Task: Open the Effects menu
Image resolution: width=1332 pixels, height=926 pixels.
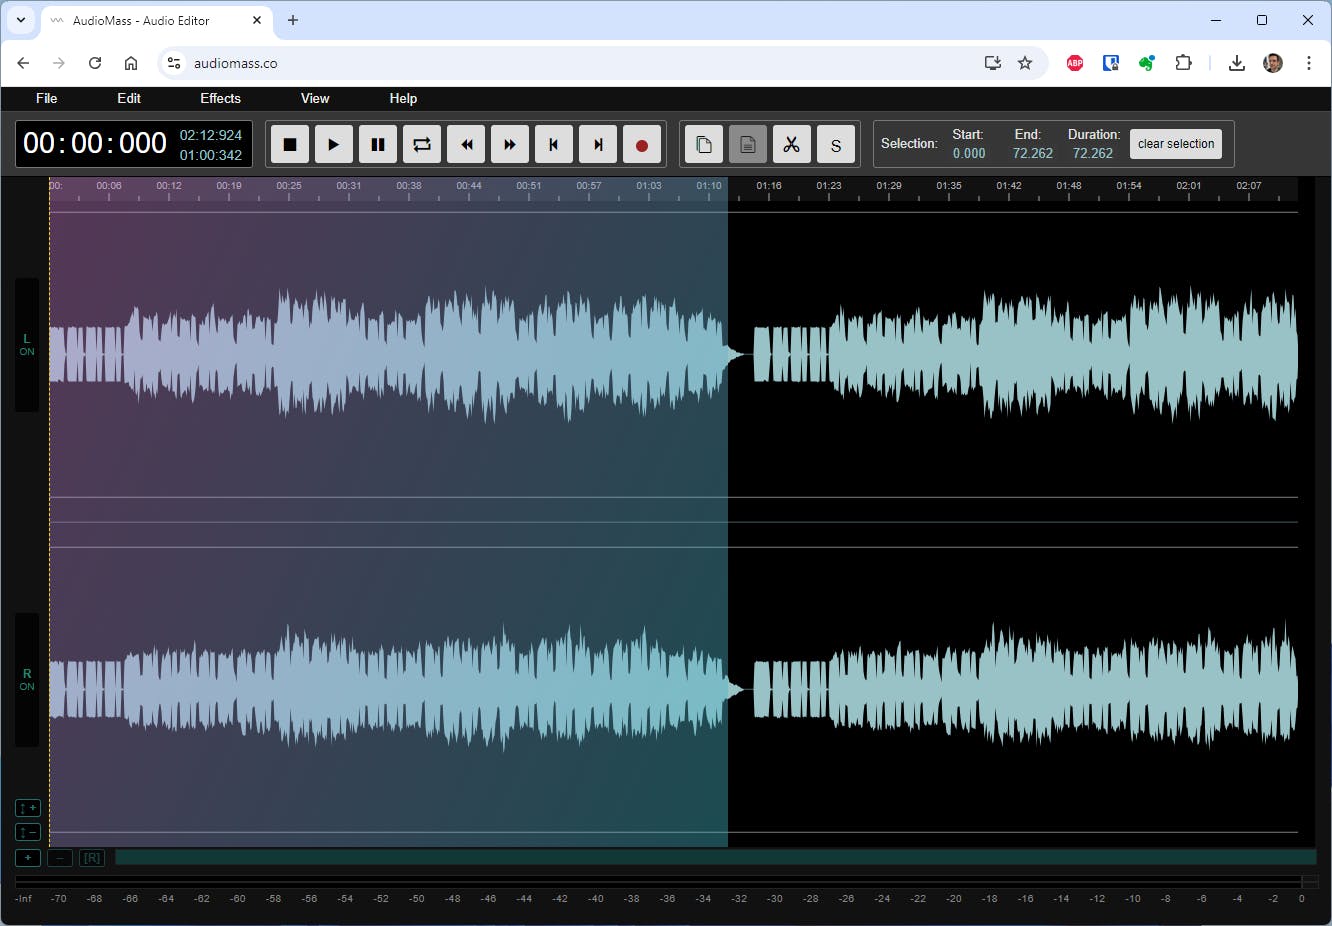Action: tap(220, 98)
